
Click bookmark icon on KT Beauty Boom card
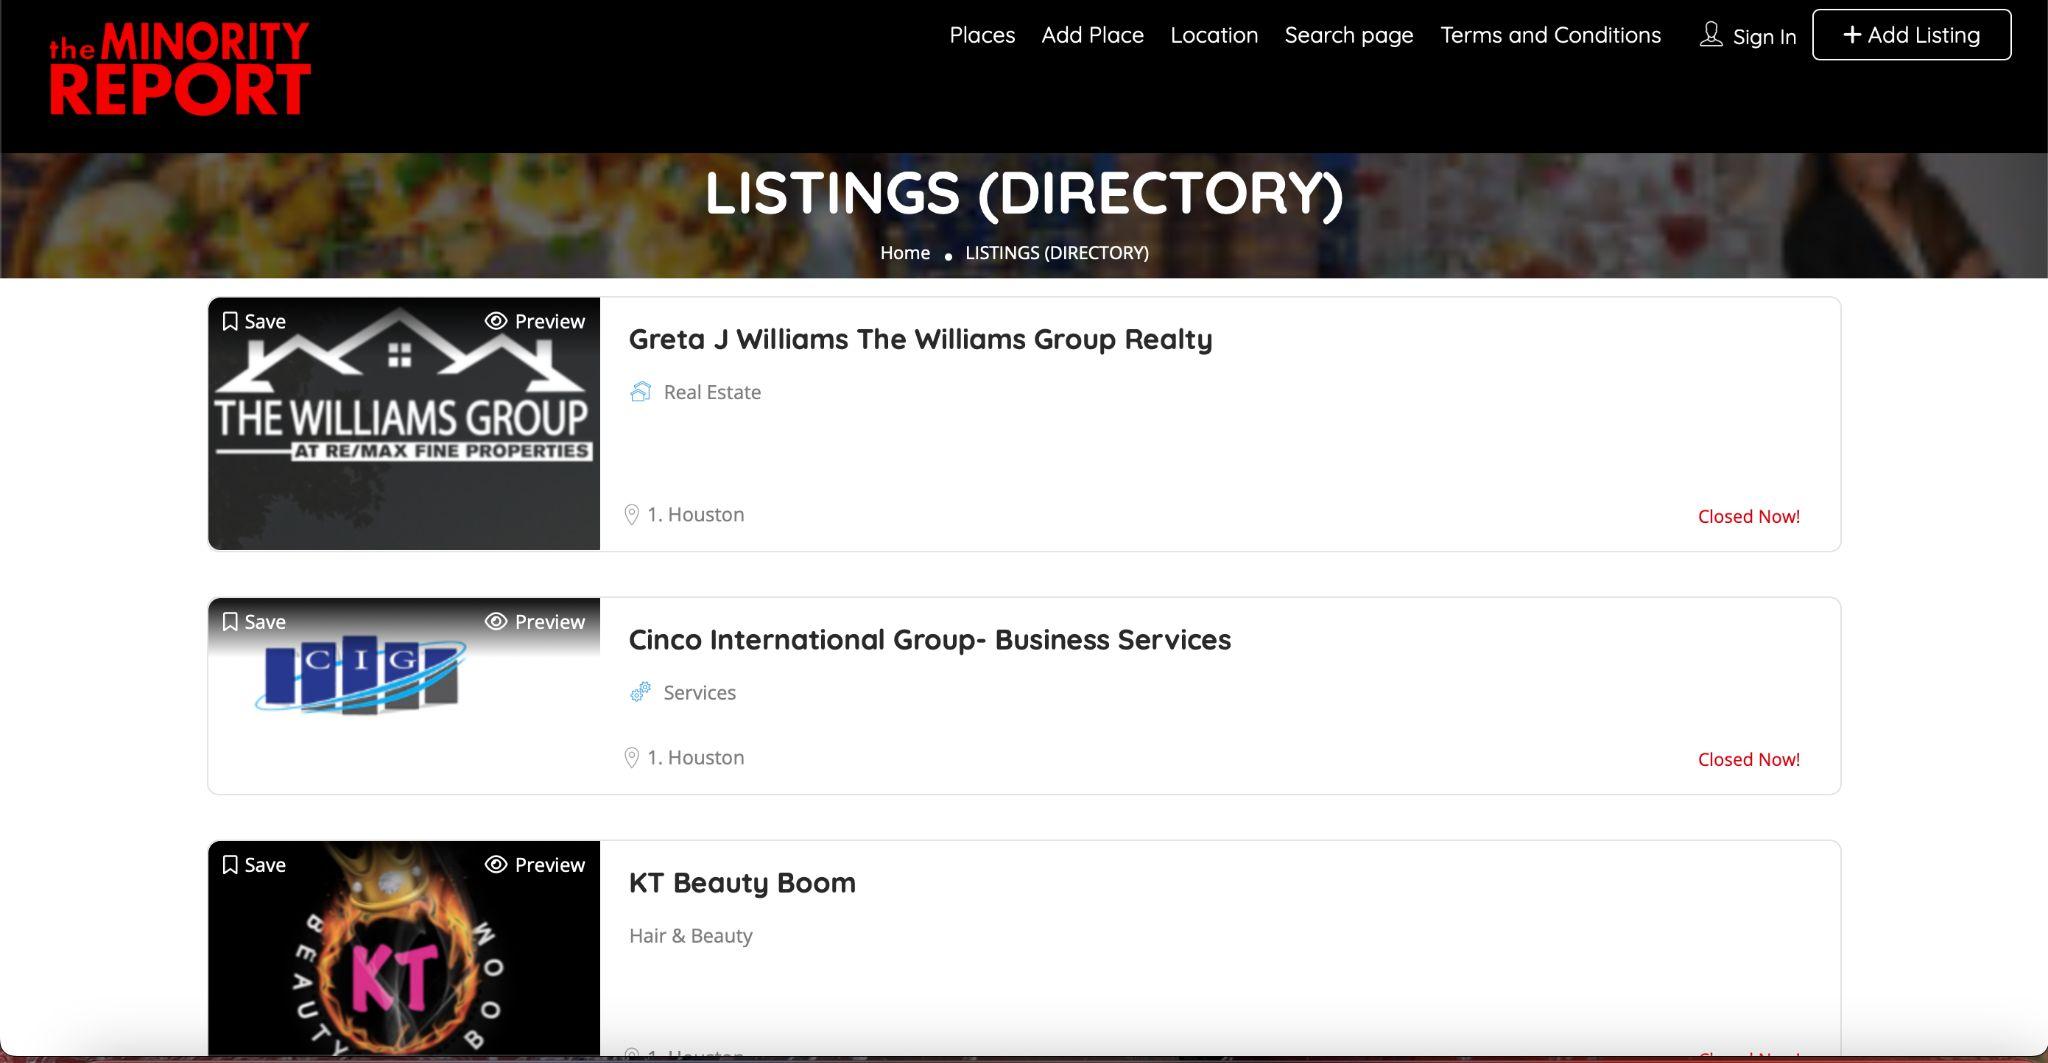(x=230, y=865)
